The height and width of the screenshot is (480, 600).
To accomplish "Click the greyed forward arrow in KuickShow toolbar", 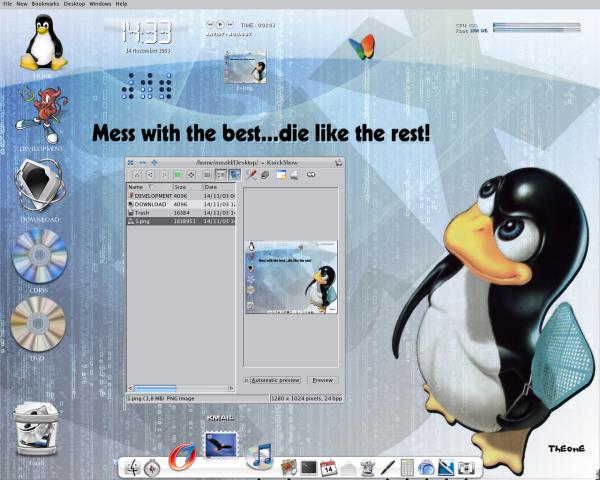I will click(163, 175).
